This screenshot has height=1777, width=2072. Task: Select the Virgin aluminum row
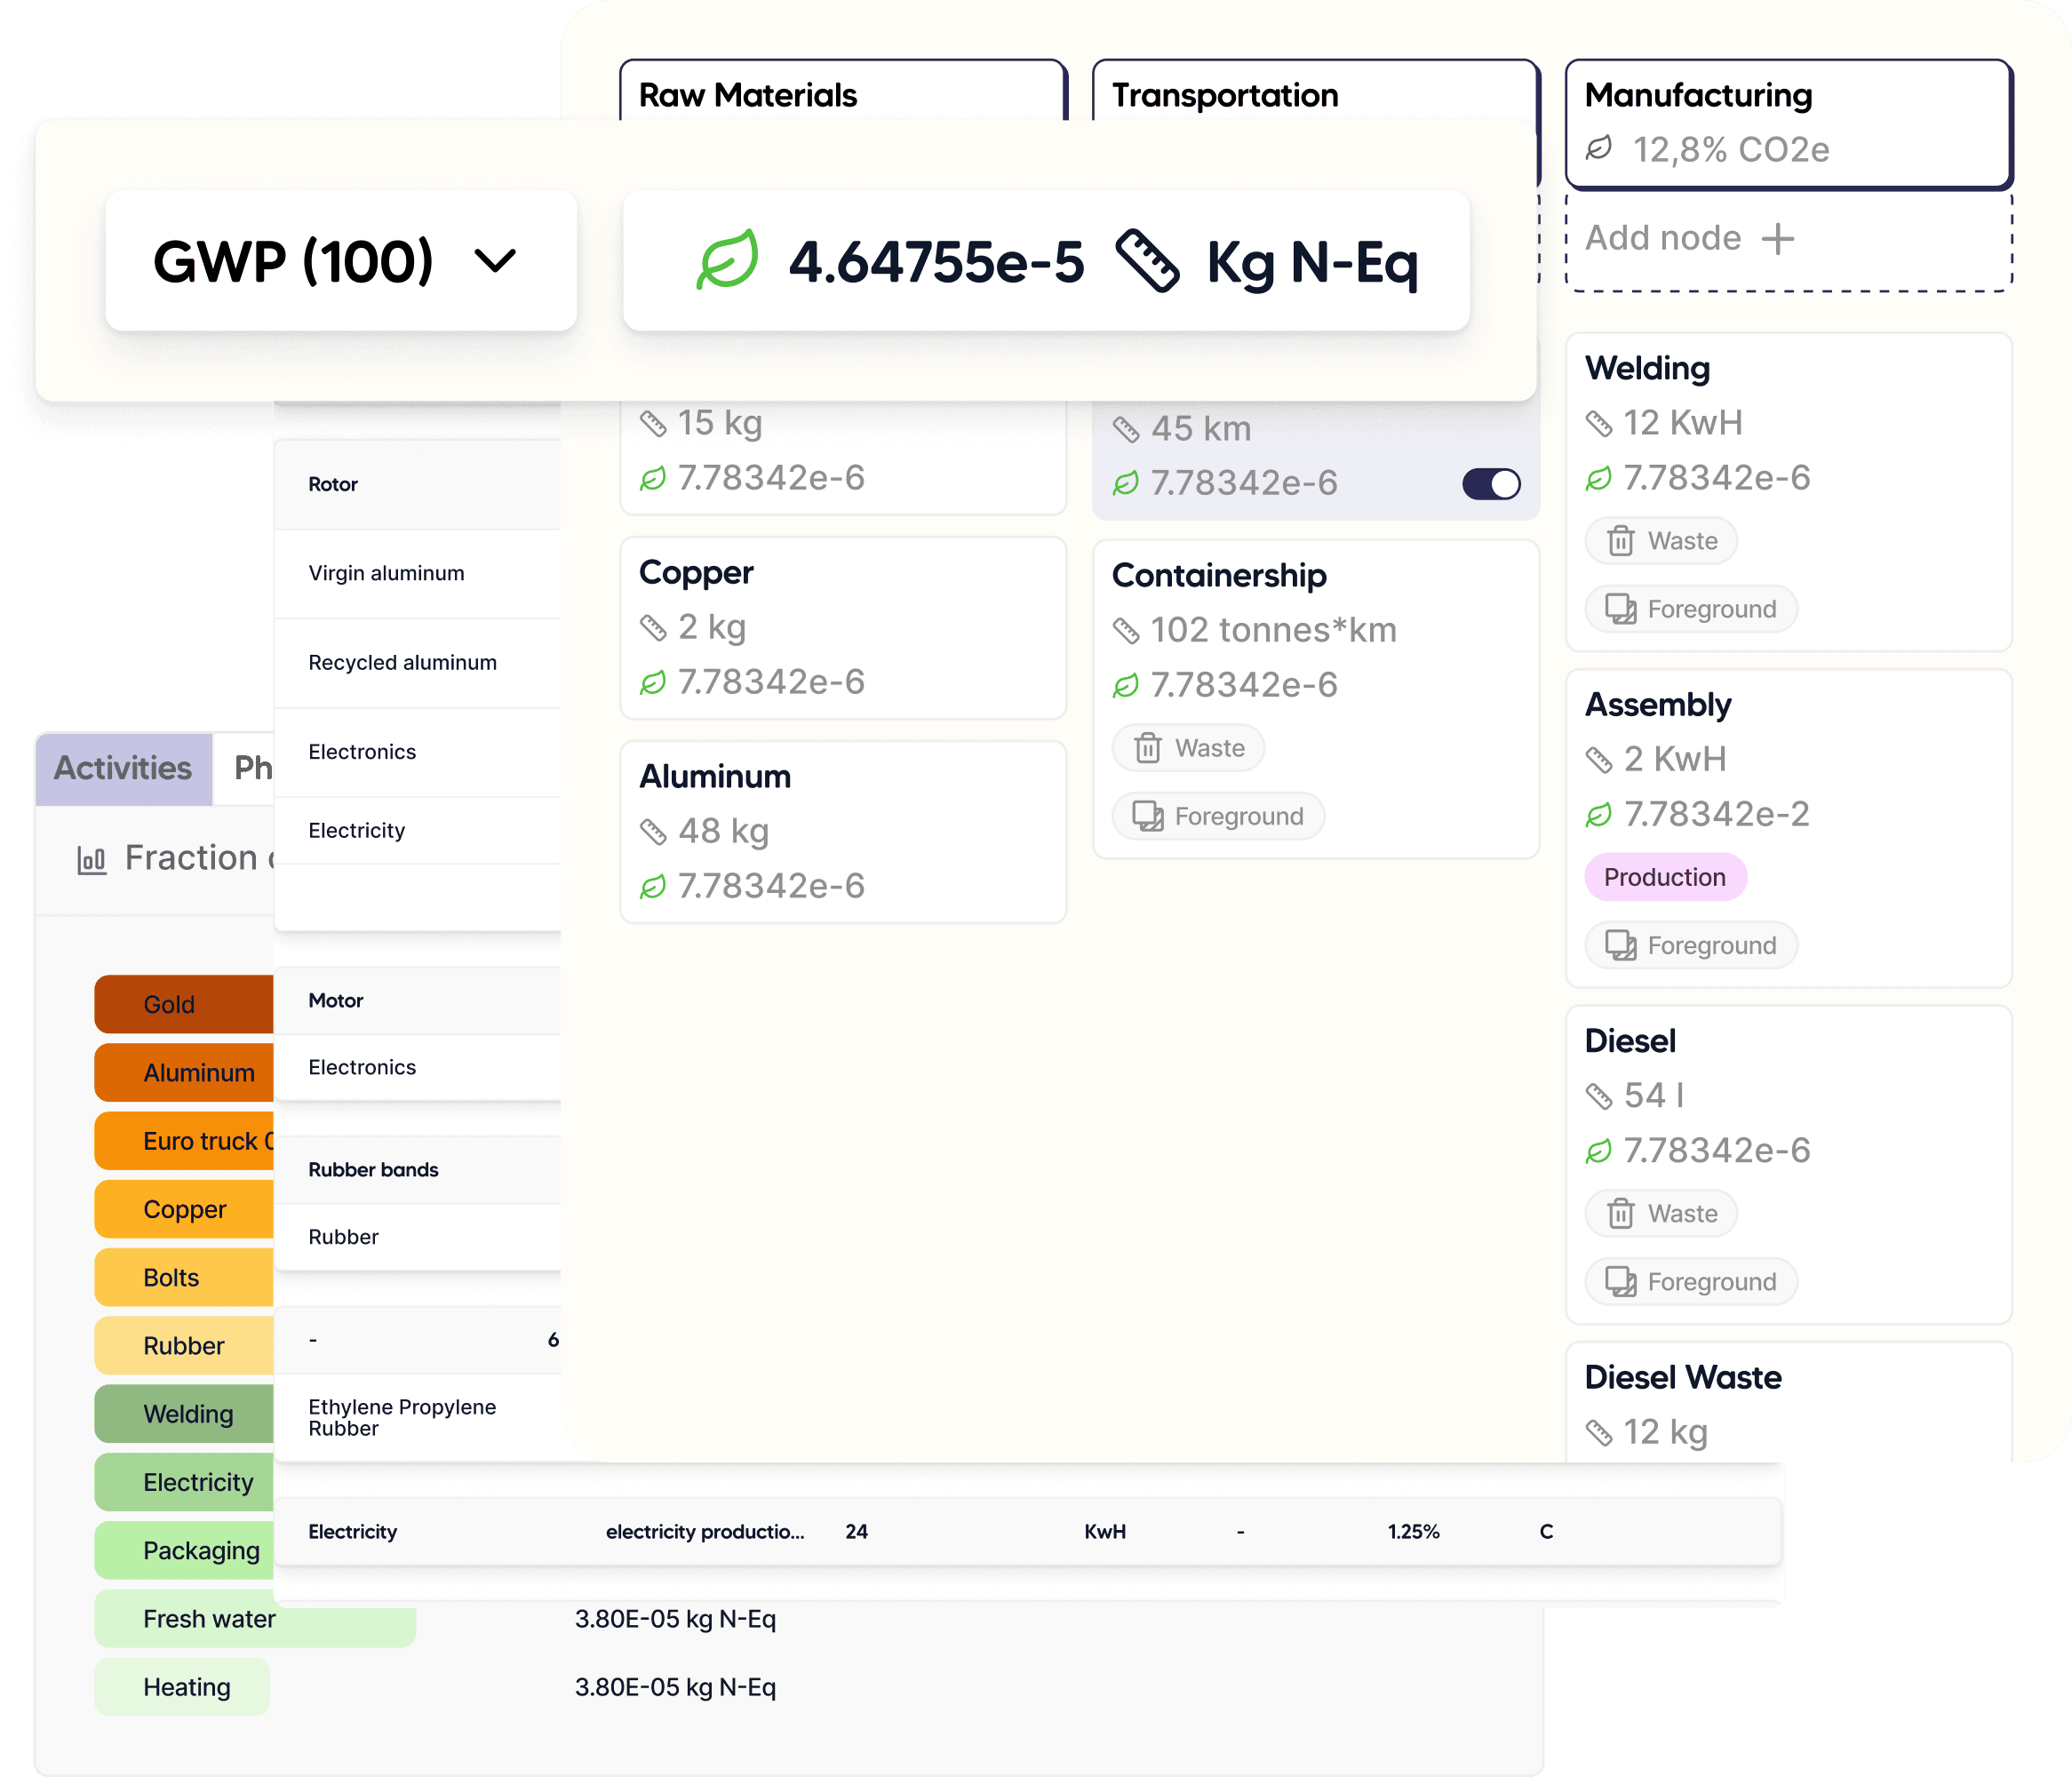tap(418, 573)
